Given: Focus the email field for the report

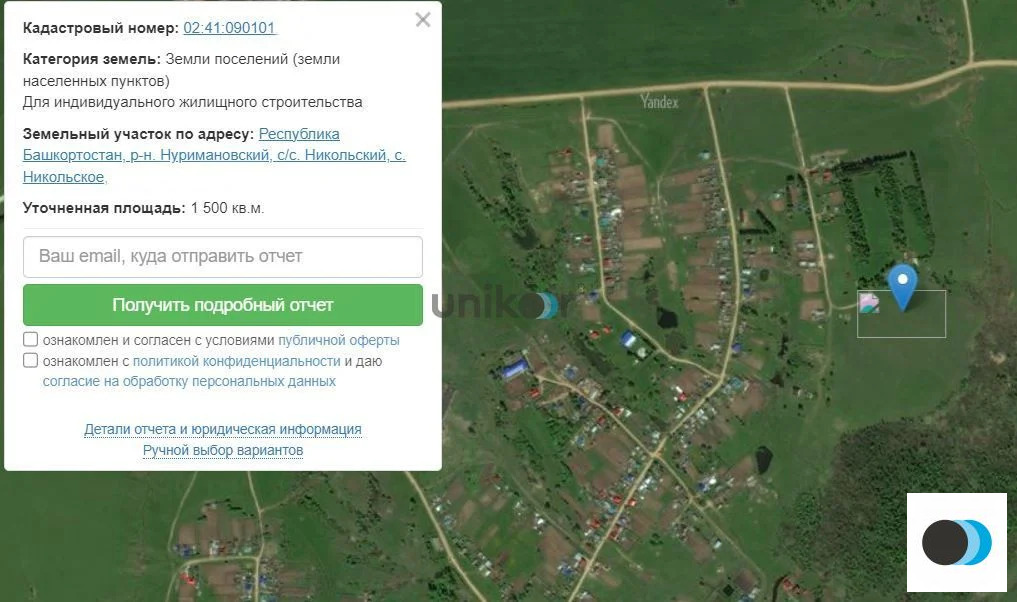Looking at the screenshot, I should tap(222, 257).
